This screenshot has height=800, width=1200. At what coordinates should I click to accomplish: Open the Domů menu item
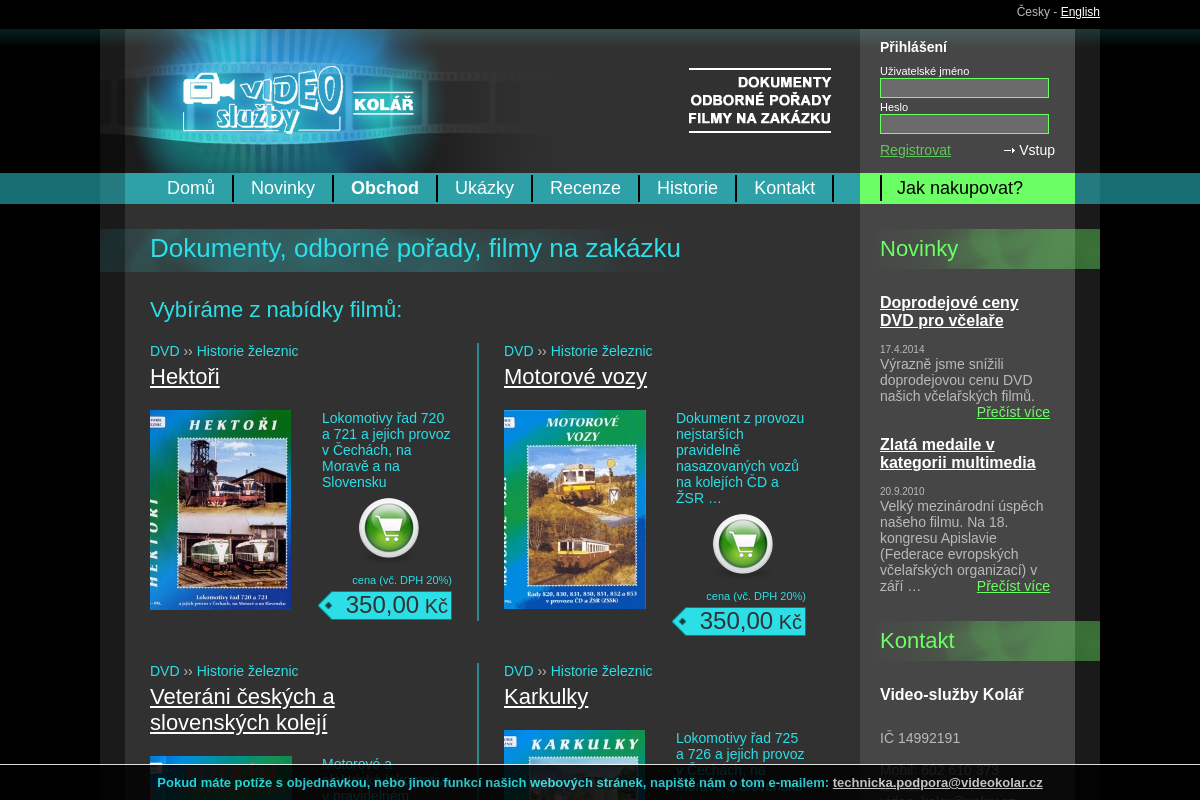pos(191,188)
